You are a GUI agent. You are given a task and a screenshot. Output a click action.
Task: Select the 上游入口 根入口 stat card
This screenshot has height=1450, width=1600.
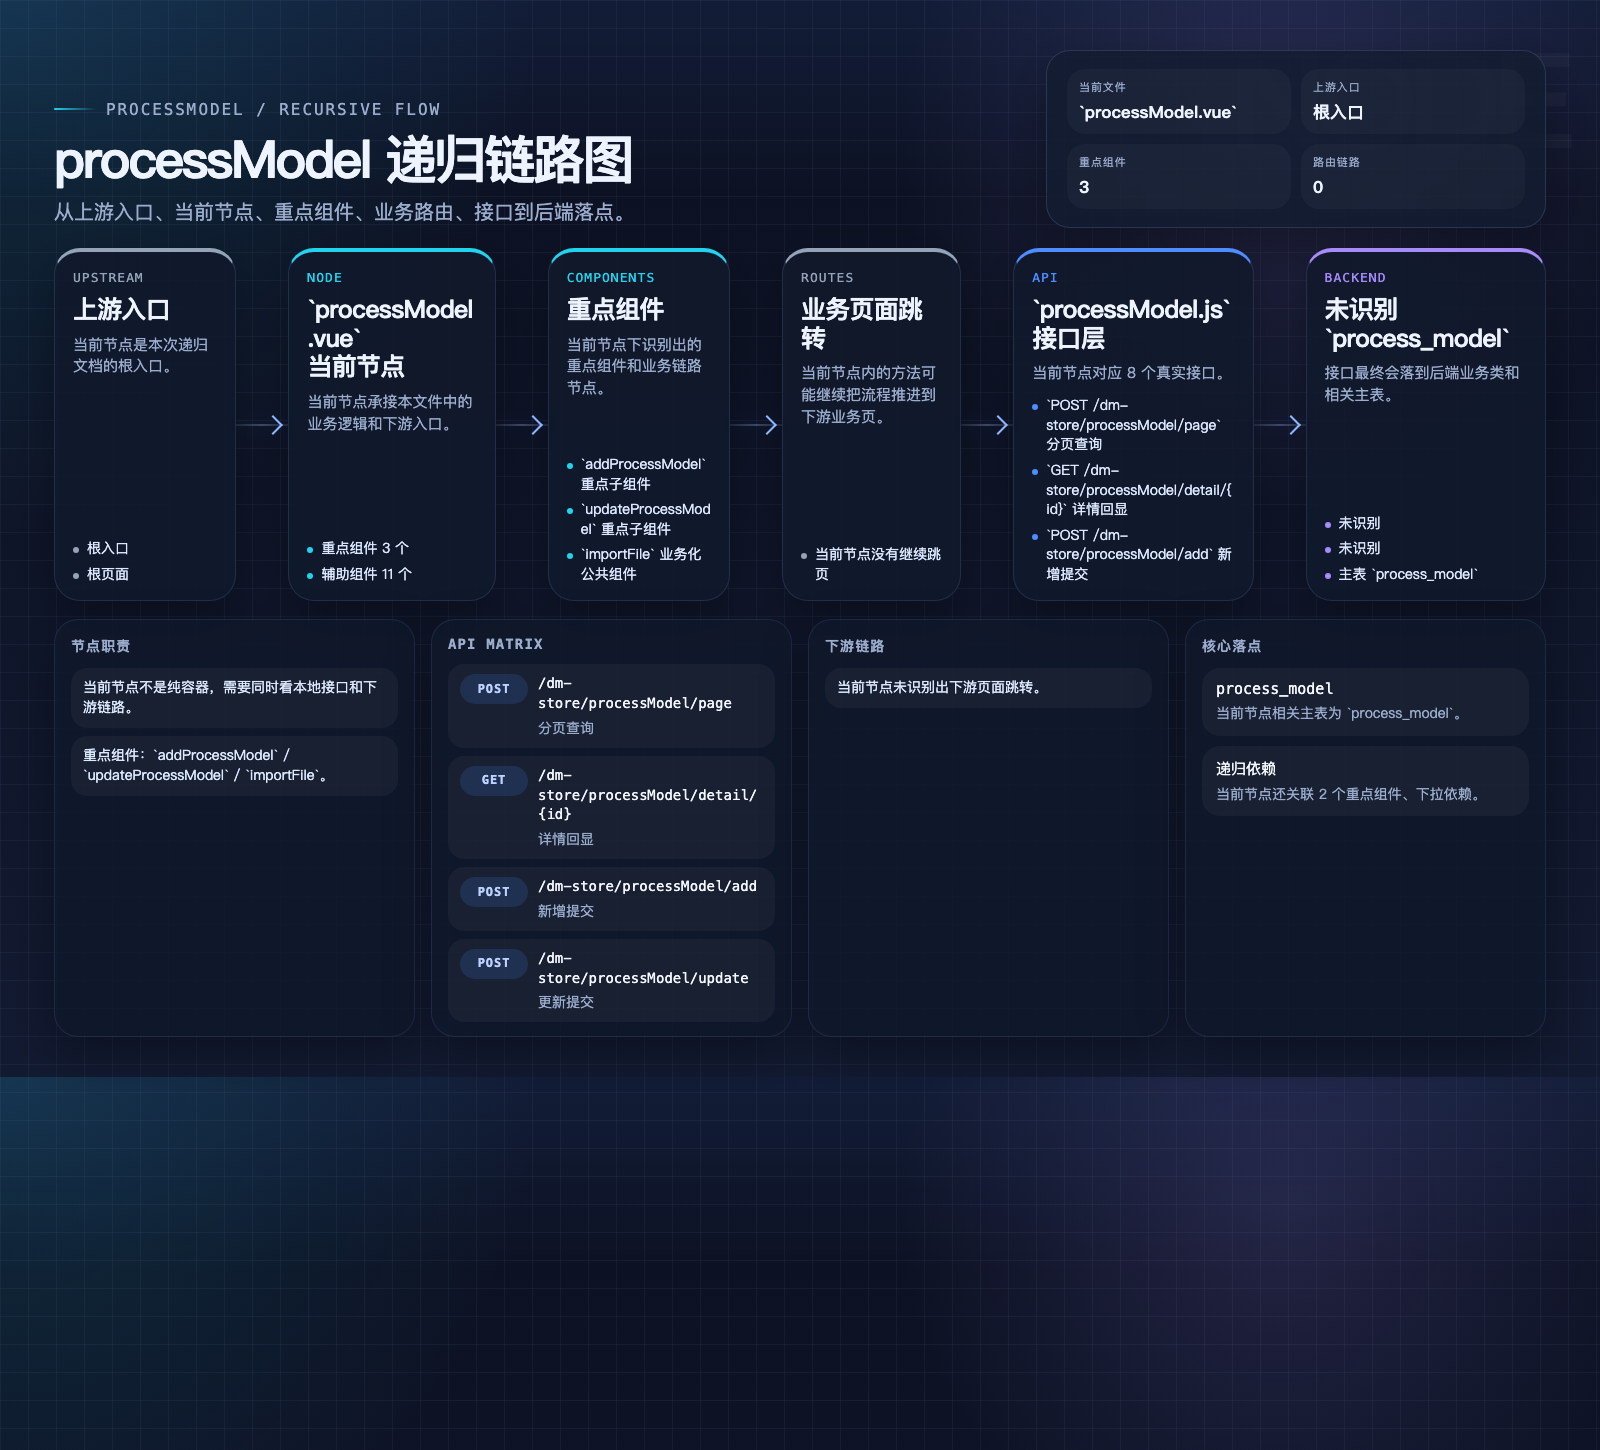pyautogui.click(x=1413, y=102)
